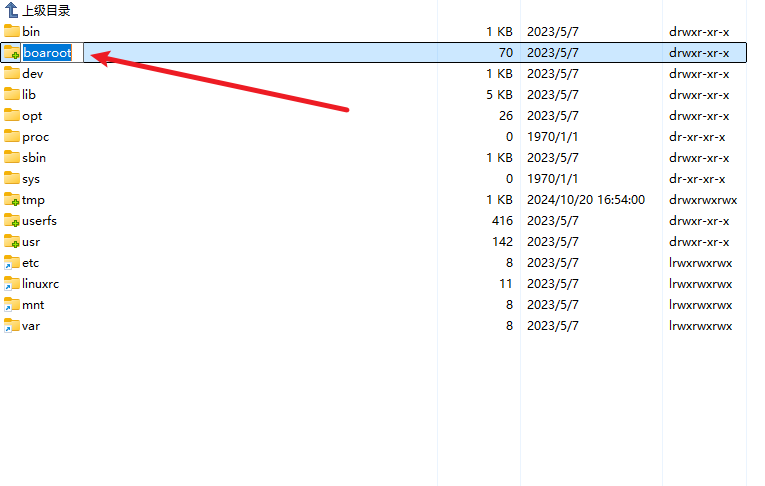This screenshot has width=765, height=486.
Task: Select the opt folder name
Action: pos(32,115)
